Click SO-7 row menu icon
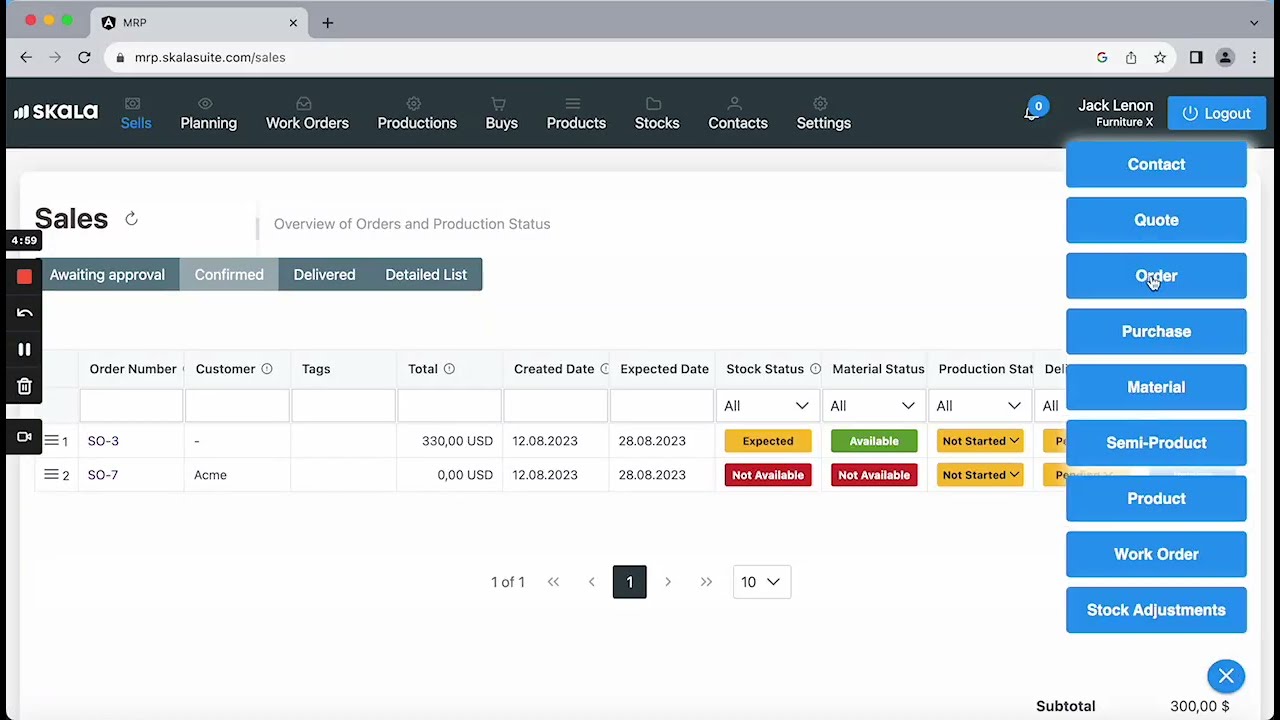 [x=51, y=474]
